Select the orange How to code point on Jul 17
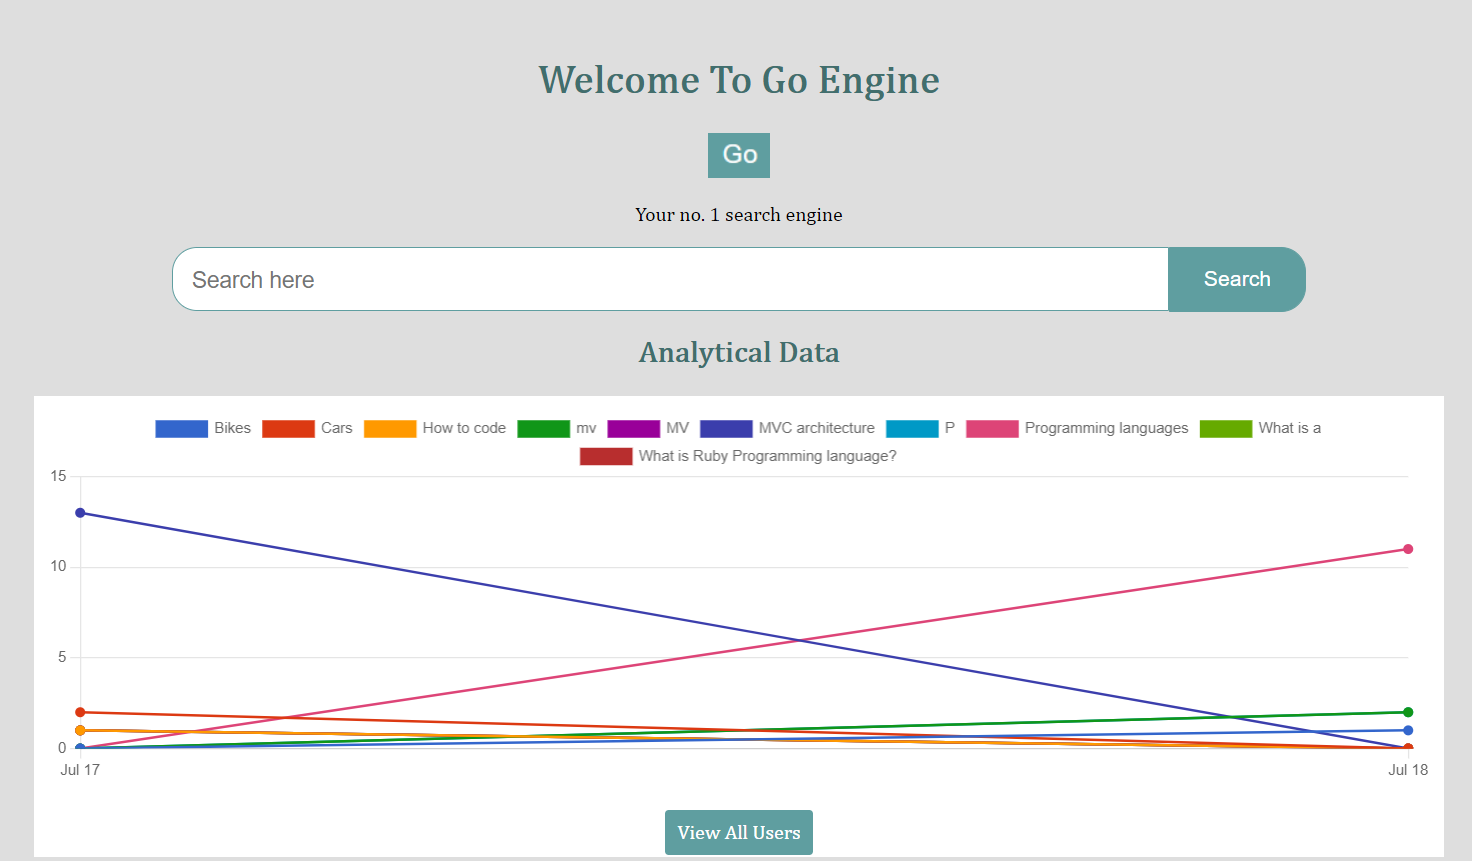Viewport: 1472px width, 861px height. (x=80, y=730)
